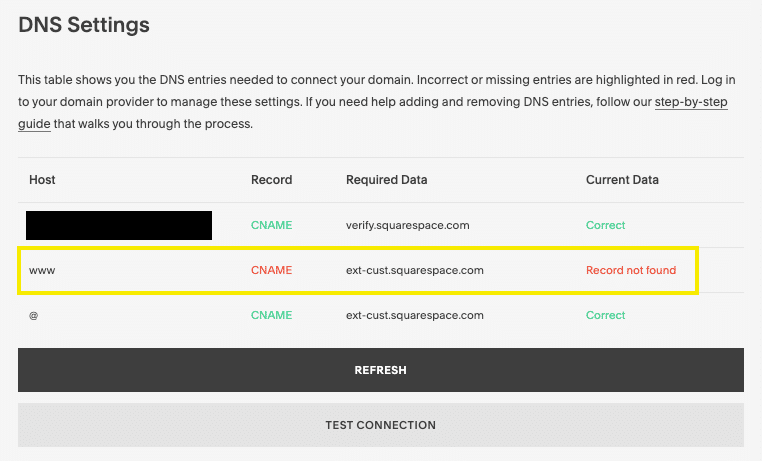Click green CNAME in the @ row

coord(271,315)
